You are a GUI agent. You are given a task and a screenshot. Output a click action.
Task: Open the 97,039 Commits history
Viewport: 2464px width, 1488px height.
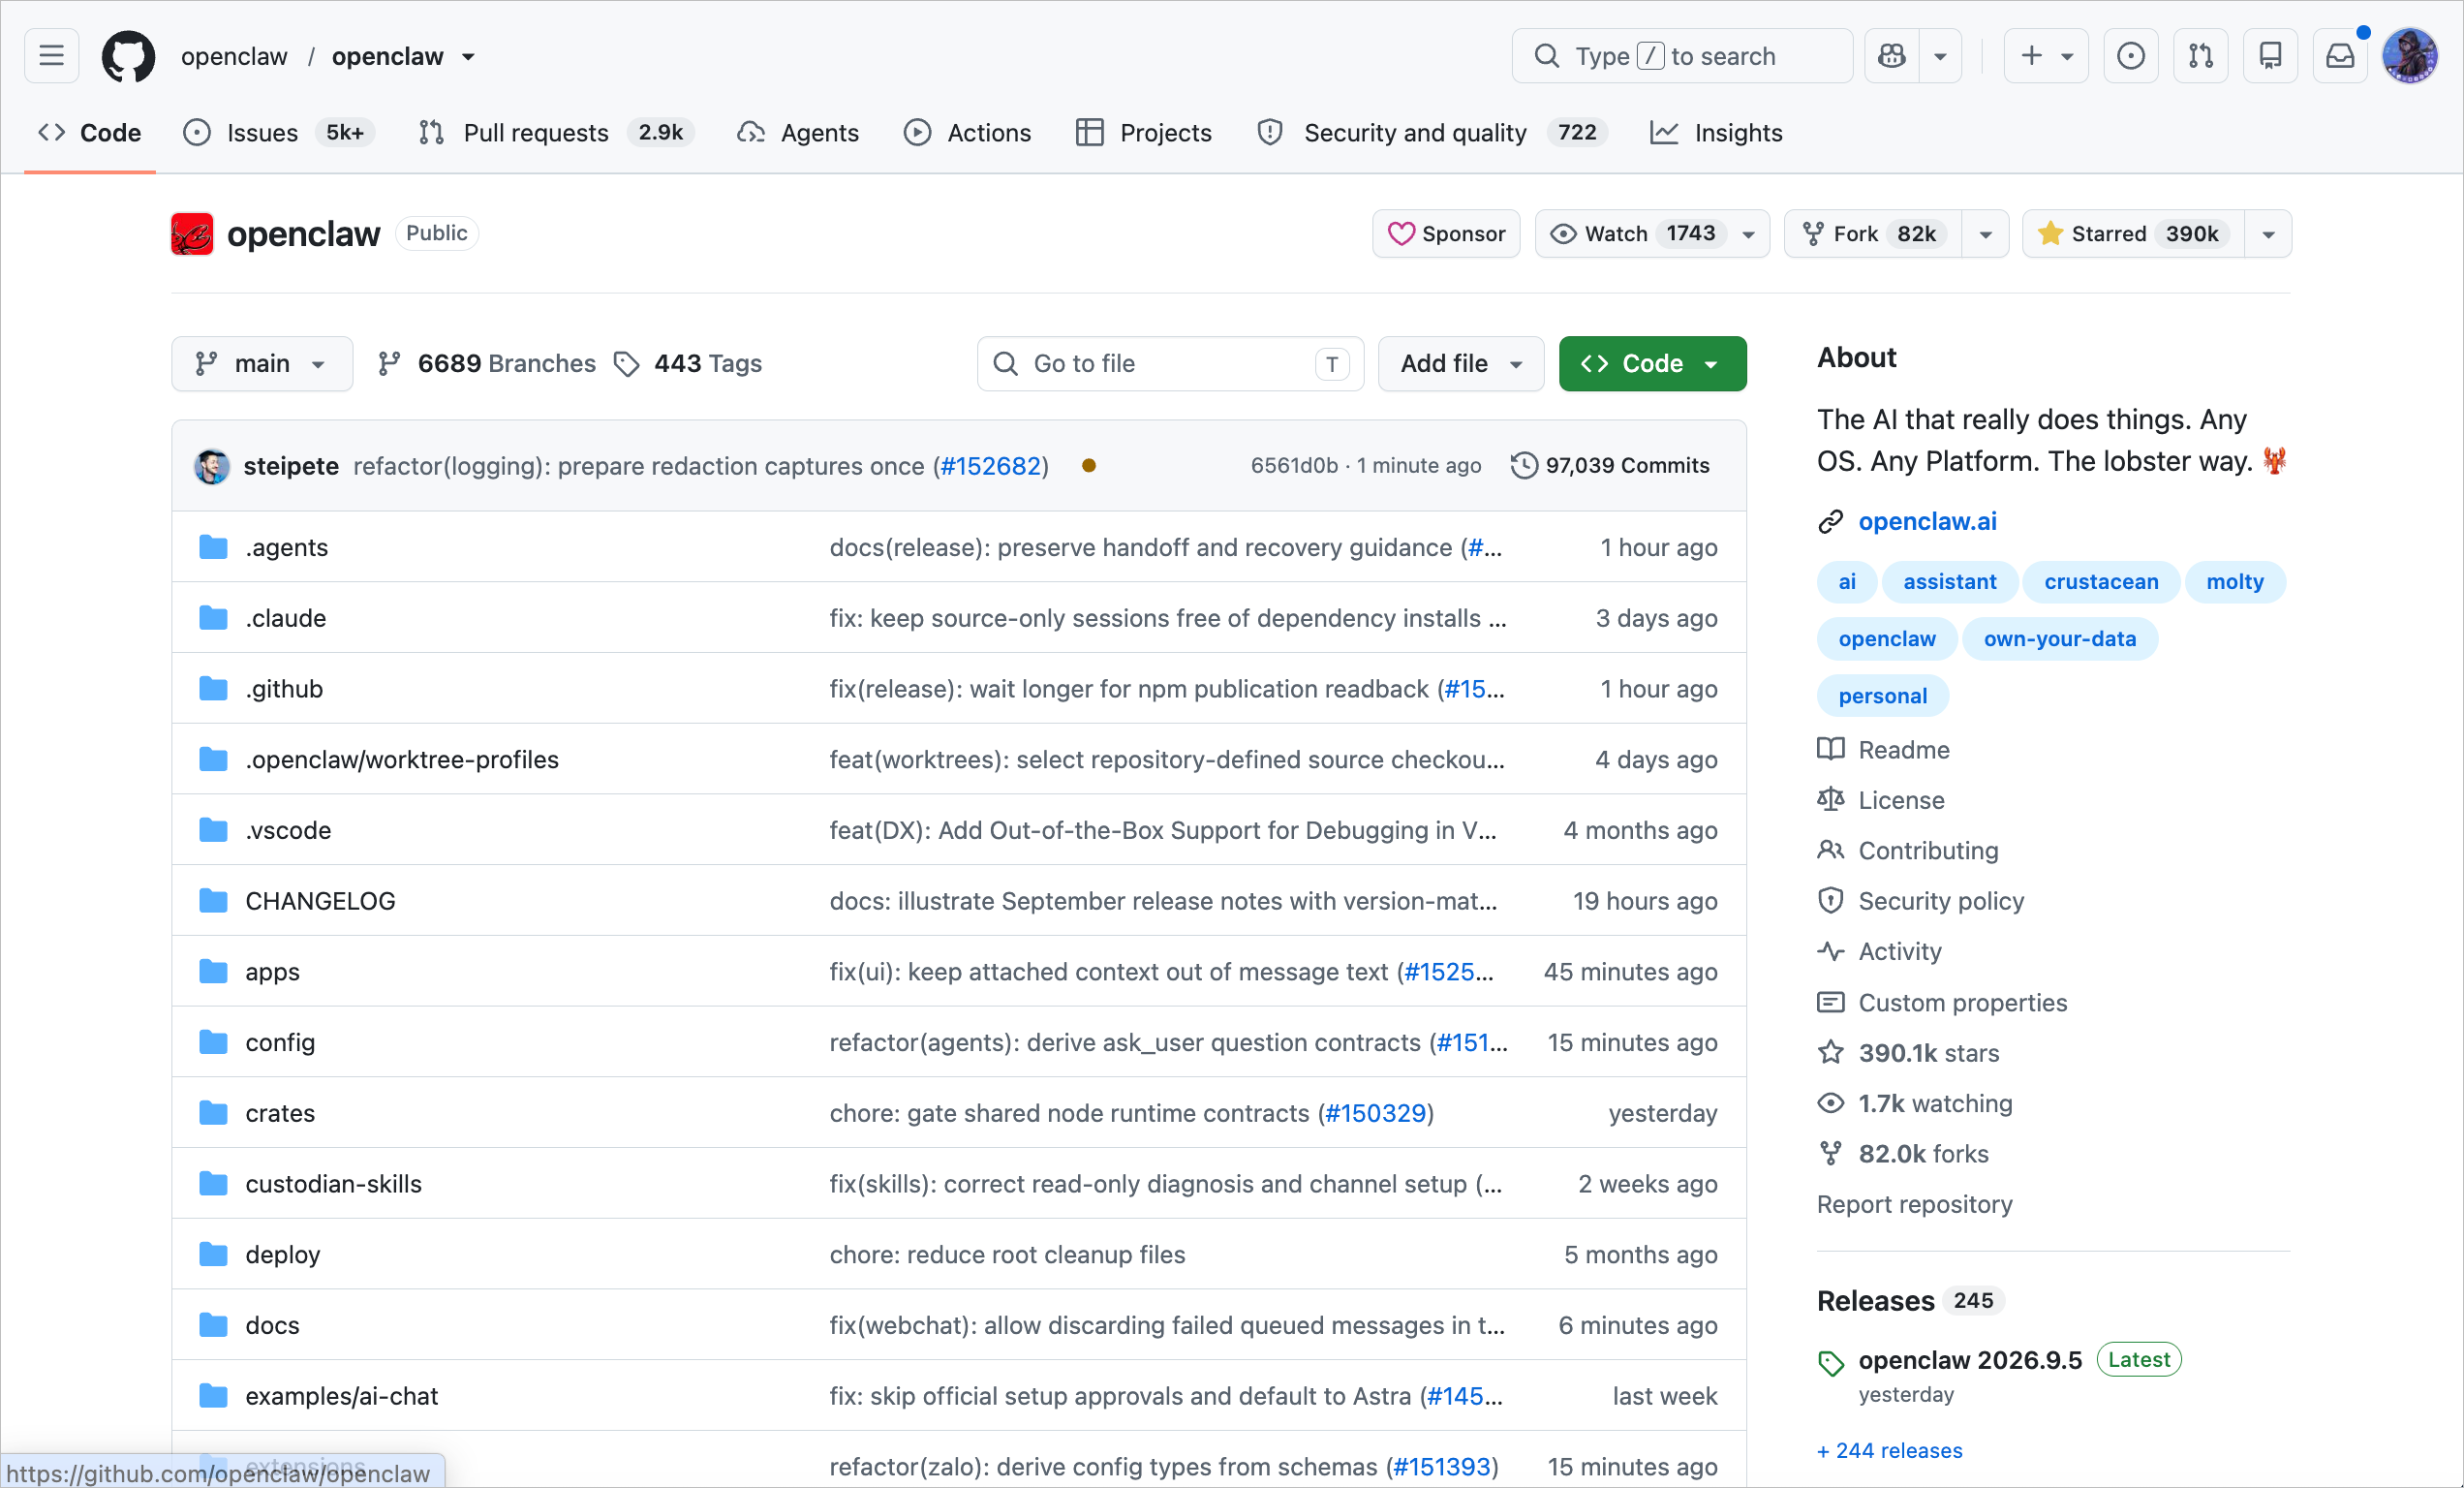[1610, 466]
